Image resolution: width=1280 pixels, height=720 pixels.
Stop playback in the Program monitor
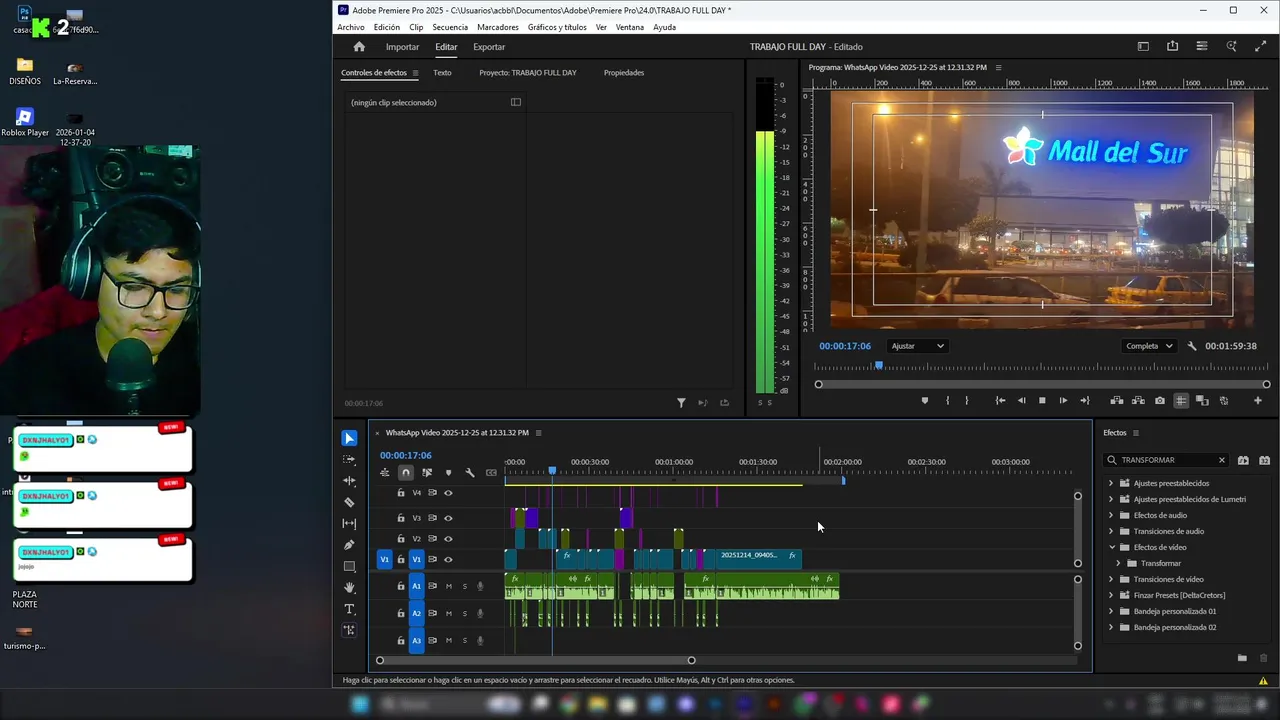1042,401
